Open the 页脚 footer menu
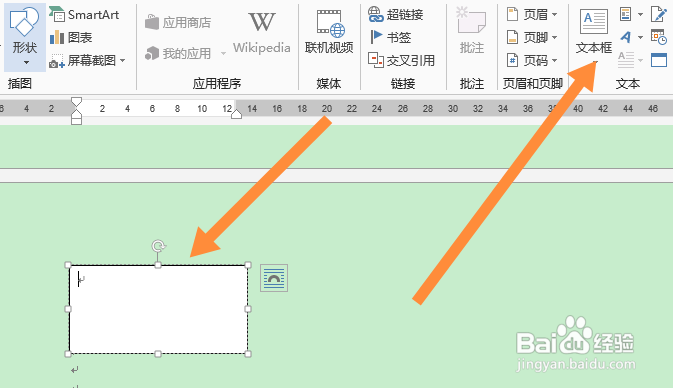 (x=532, y=38)
